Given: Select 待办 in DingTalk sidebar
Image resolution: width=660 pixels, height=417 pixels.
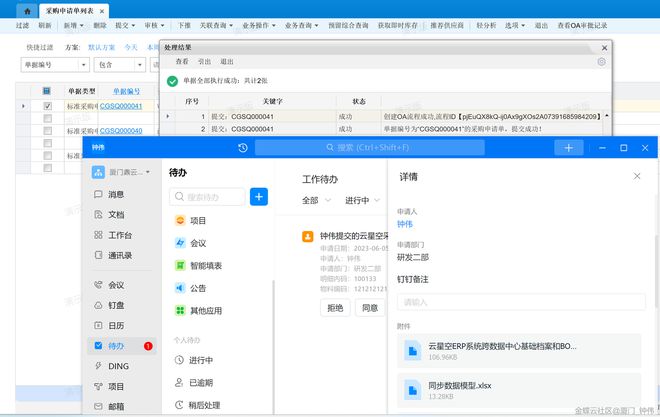Looking at the screenshot, I should click(x=122, y=346).
